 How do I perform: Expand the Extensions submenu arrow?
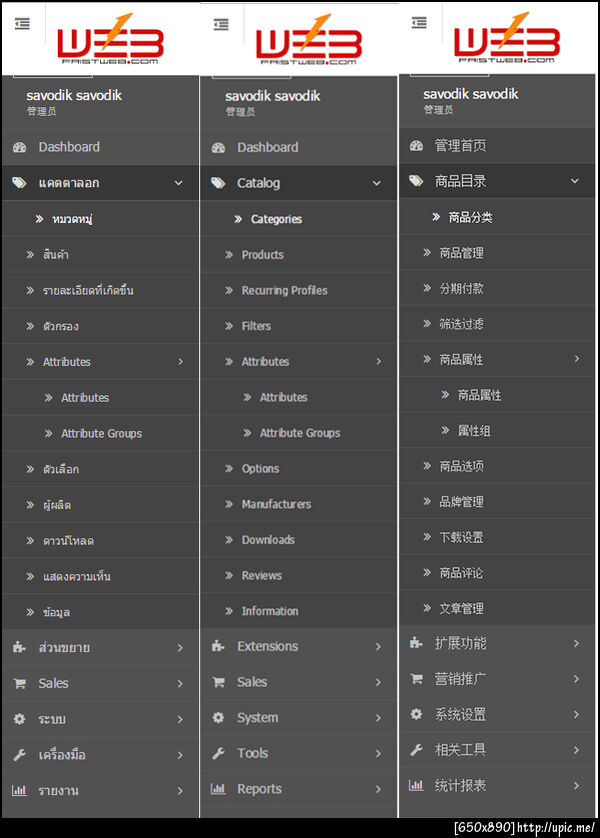pos(378,647)
